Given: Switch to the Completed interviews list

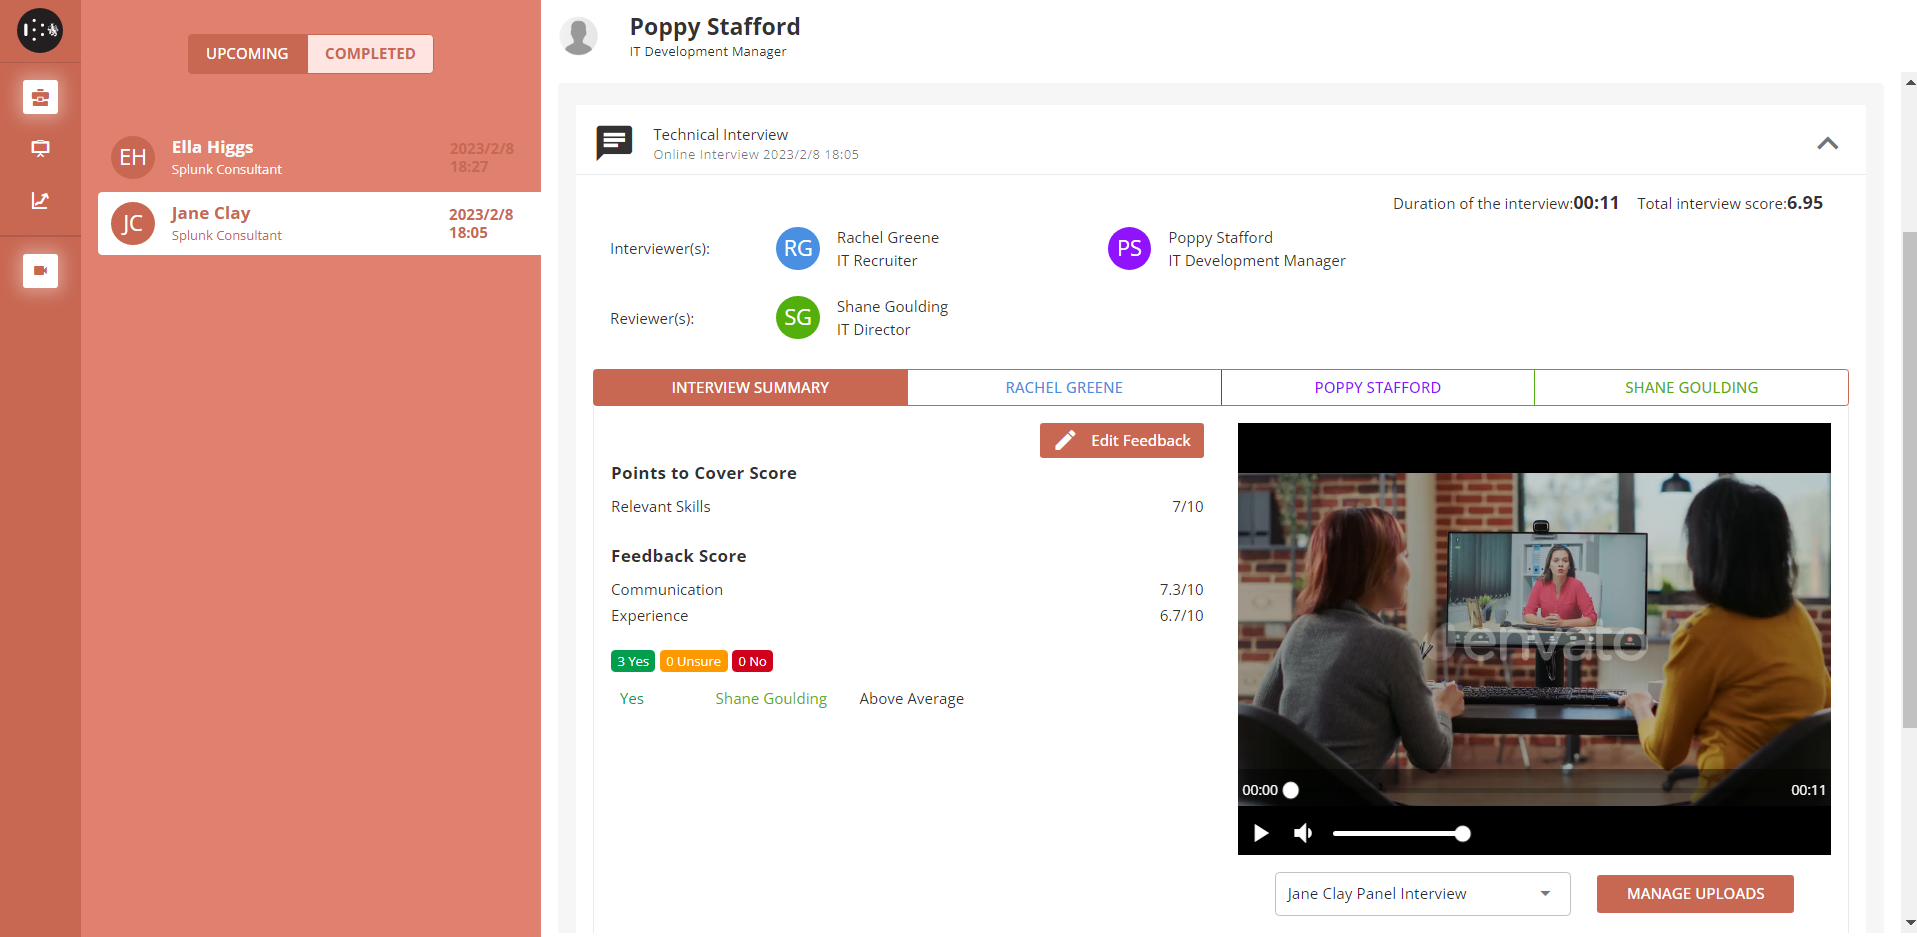Looking at the screenshot, I should 370,54.
